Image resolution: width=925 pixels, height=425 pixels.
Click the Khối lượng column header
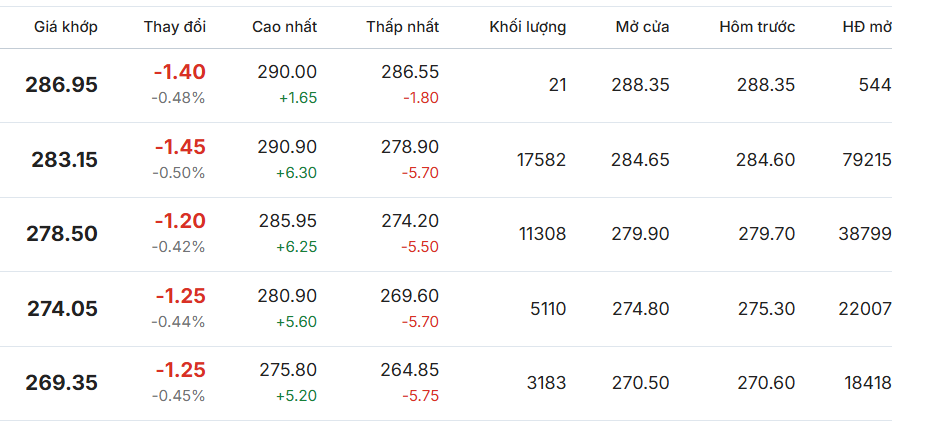point(527,27)
